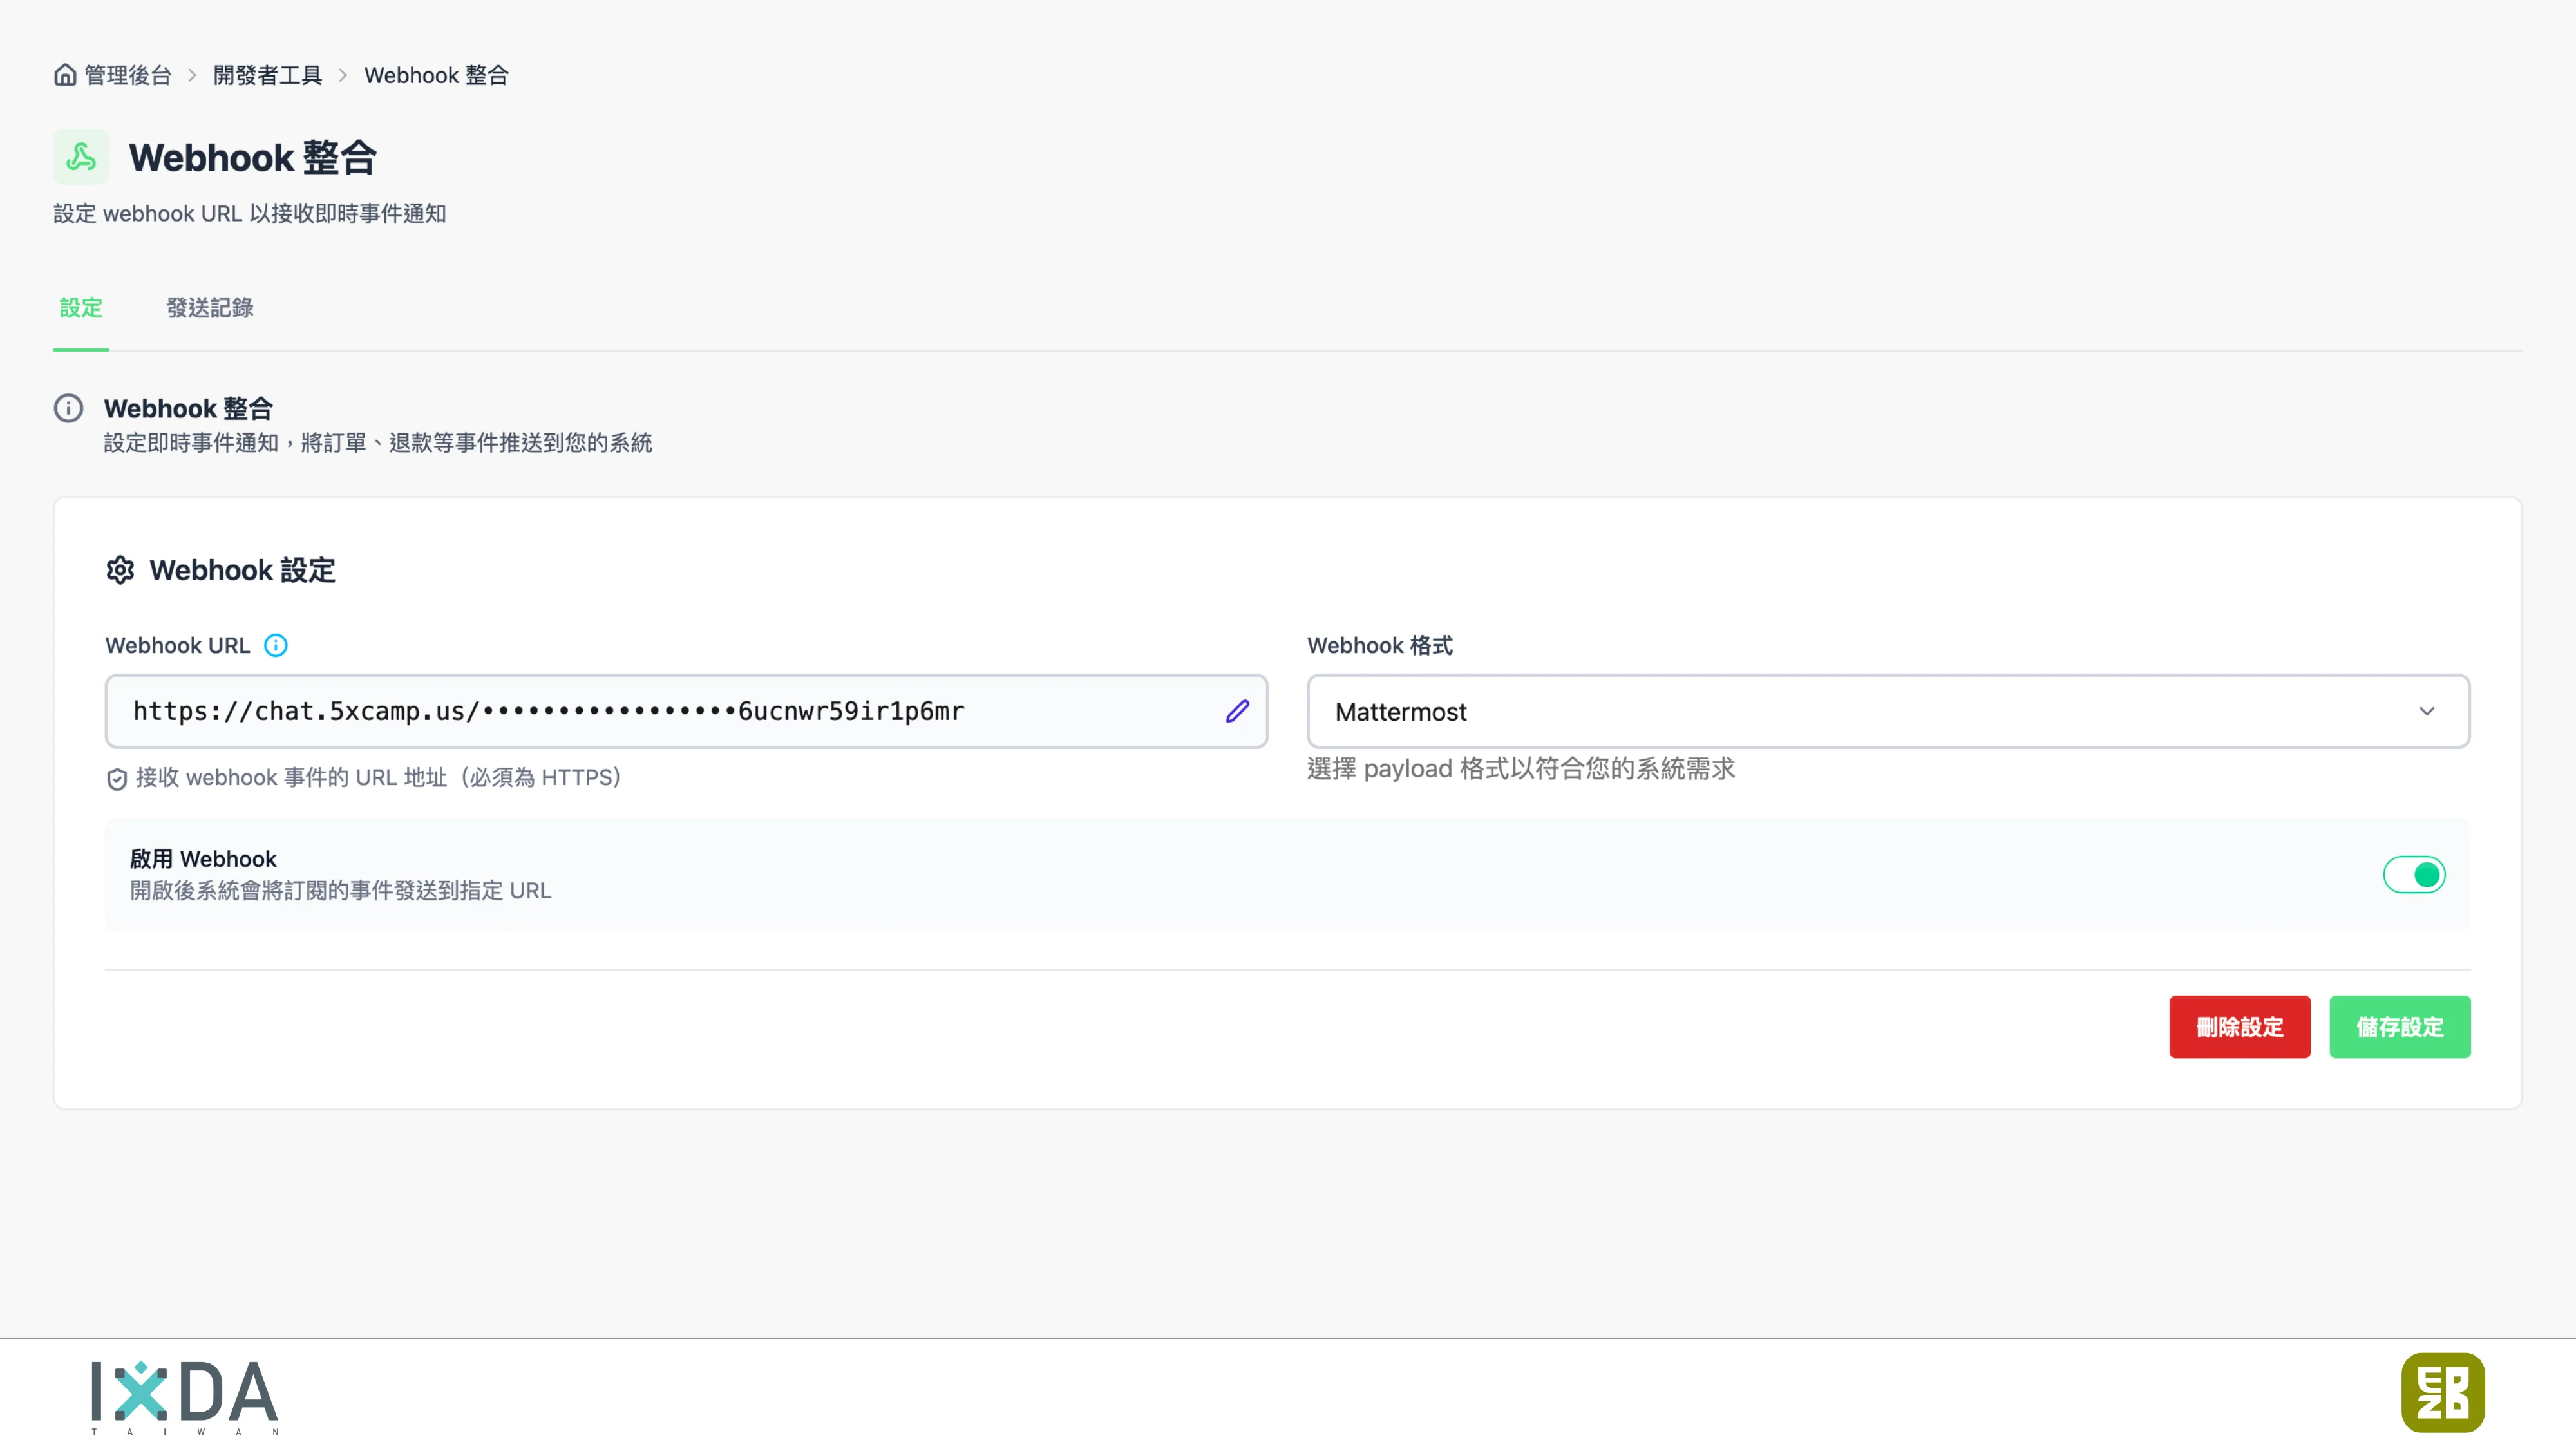This screenshot has height=1449, width=2576.
Task: Click the shield check icon under URL field
Action: point(116,778)
